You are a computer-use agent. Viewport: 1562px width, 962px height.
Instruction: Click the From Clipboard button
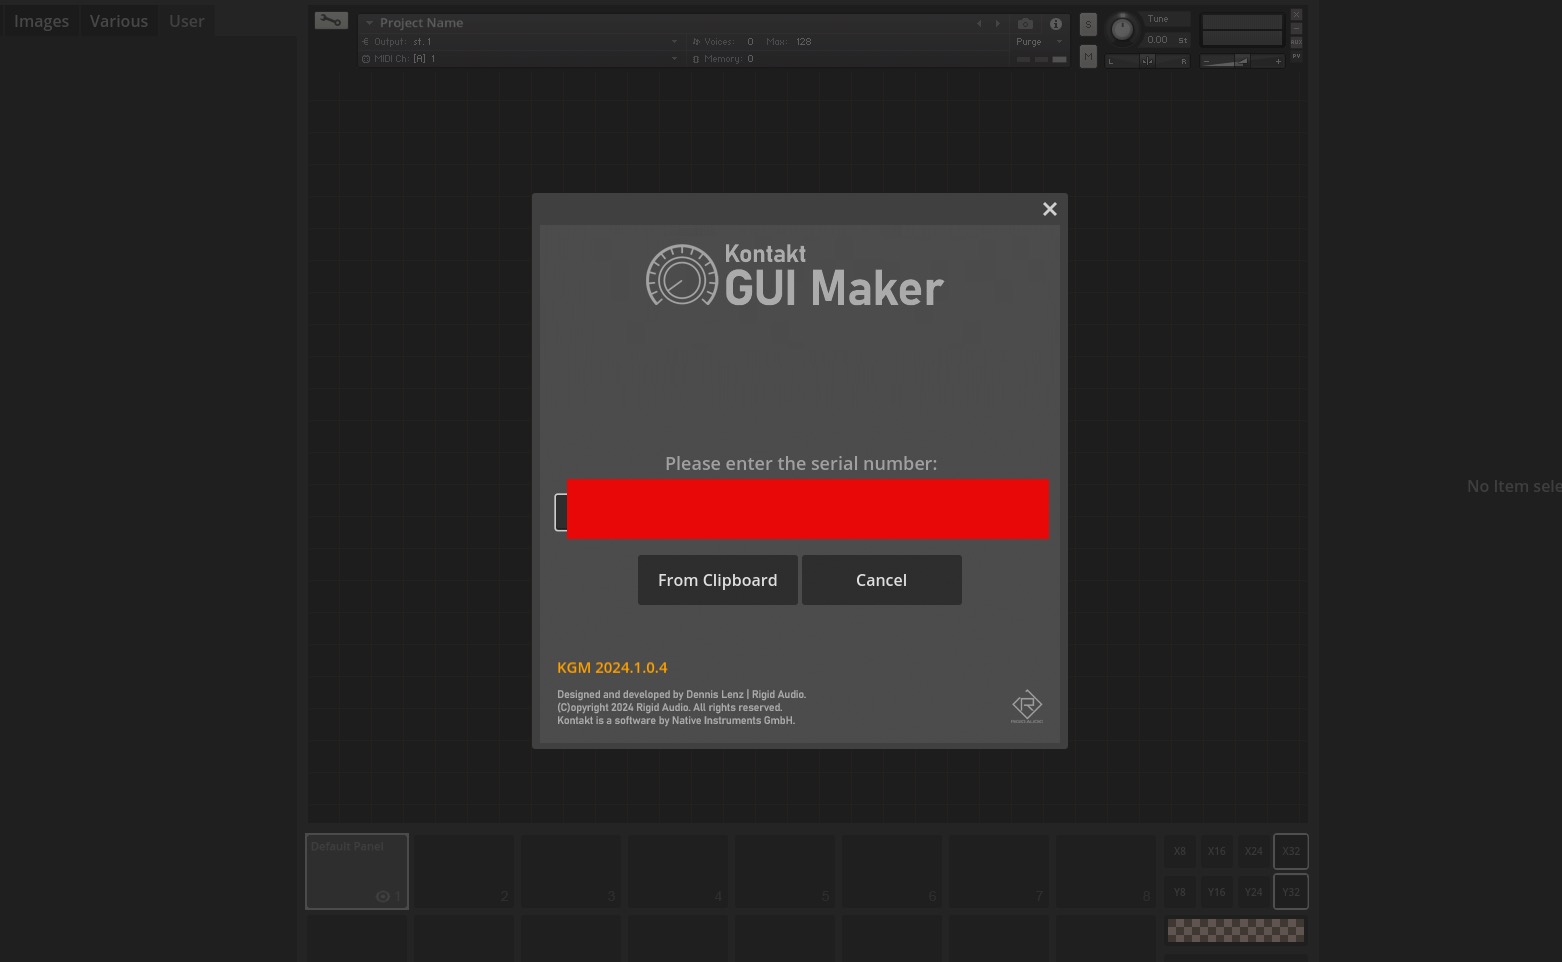[717, 580]
